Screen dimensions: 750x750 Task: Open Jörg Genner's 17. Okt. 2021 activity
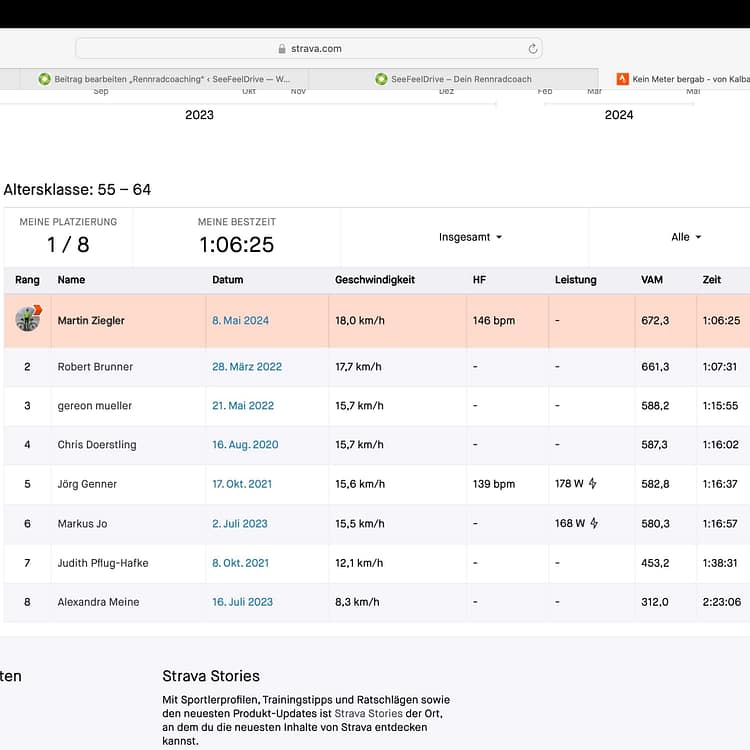point(241,484)
